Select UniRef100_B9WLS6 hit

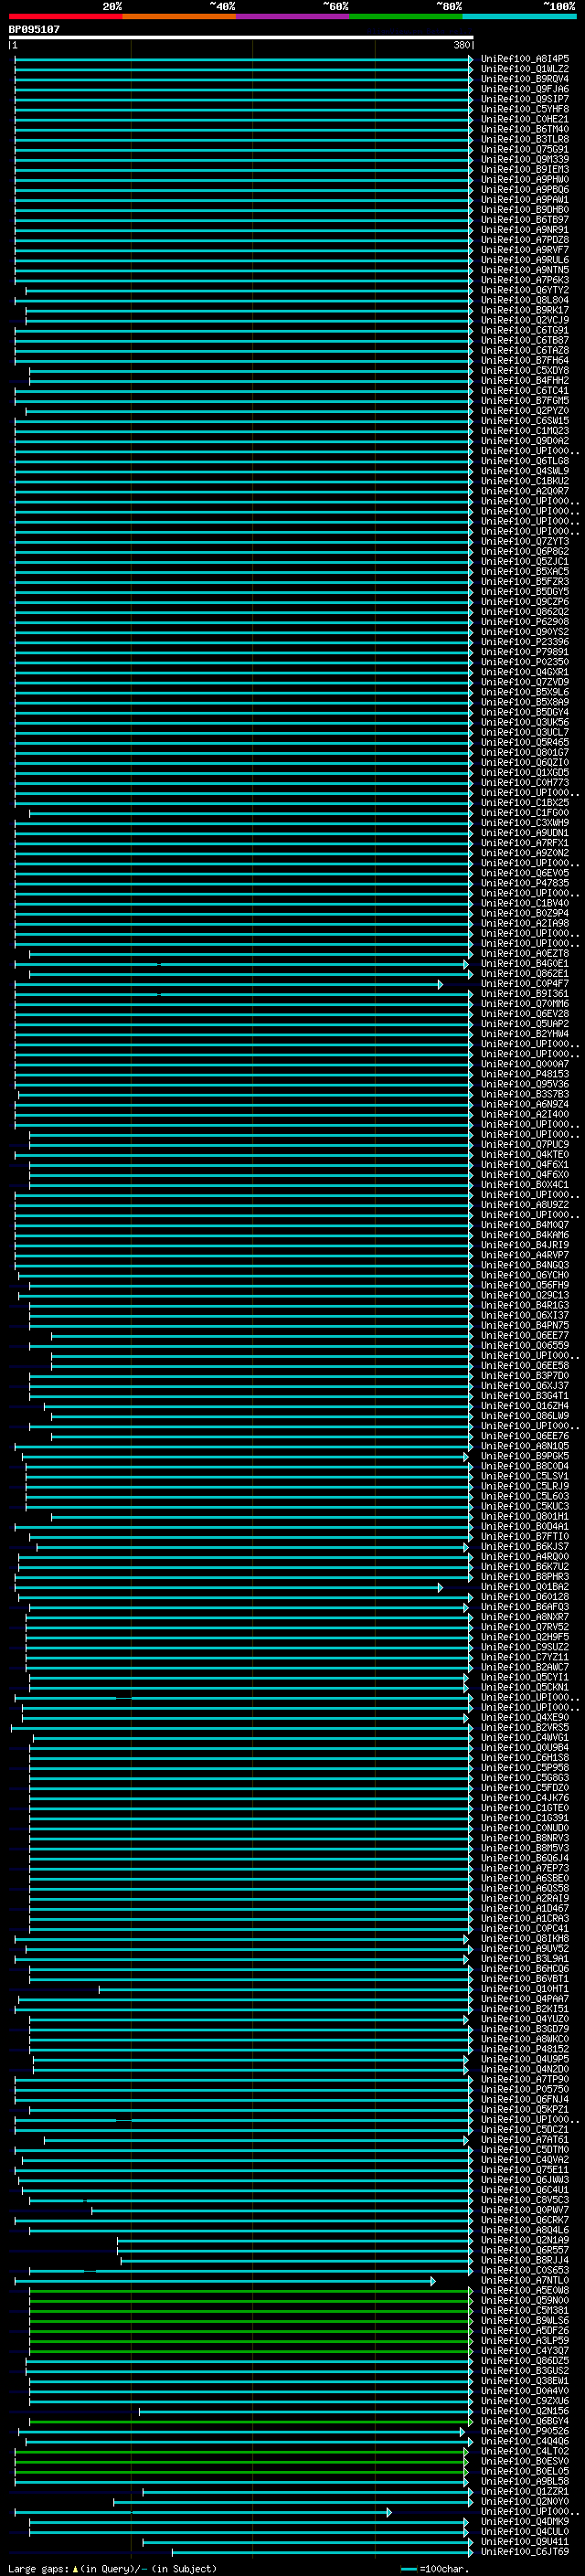[x=525, y=2321]
